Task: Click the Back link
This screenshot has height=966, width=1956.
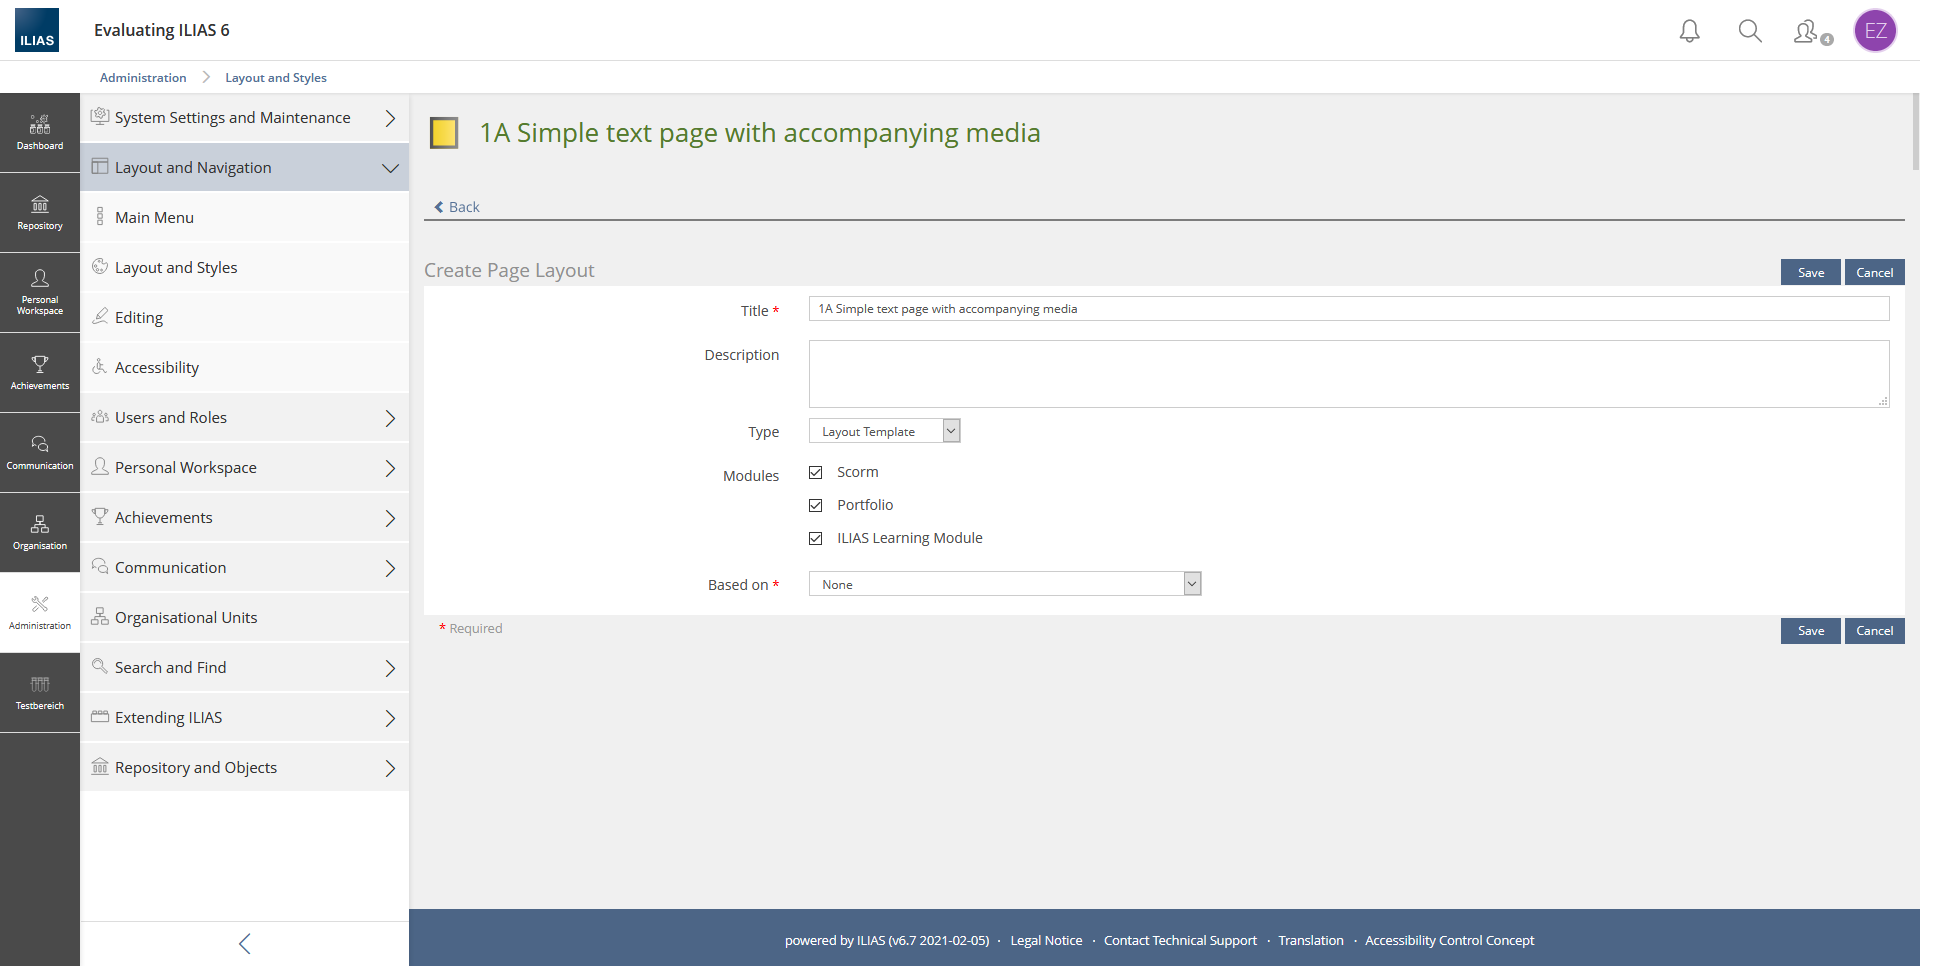Action: tap(458, 207)
